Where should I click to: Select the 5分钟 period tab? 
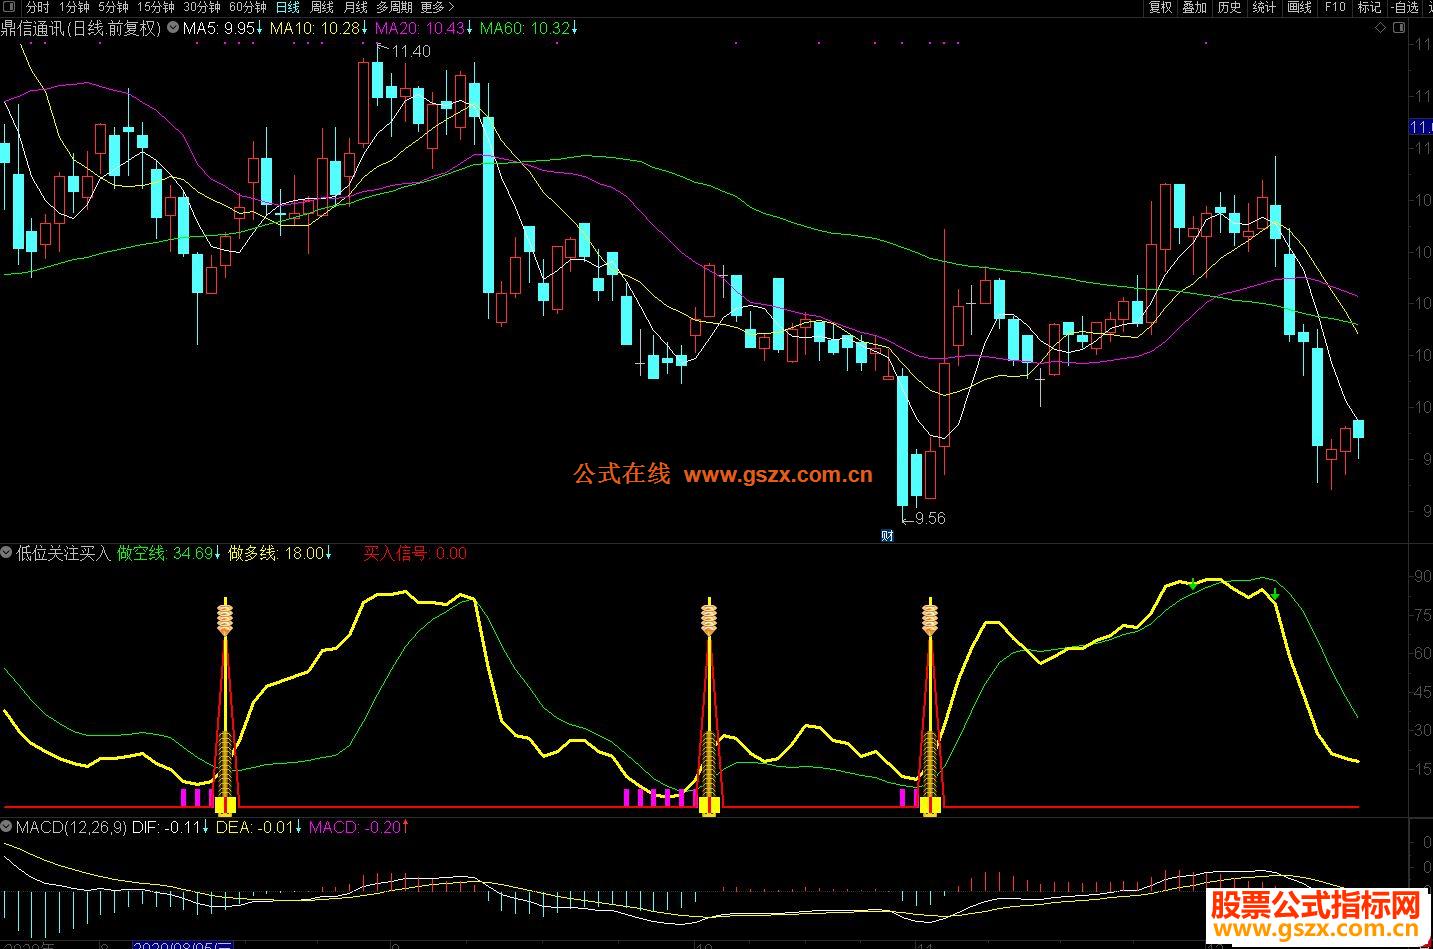tap(113, 7)
